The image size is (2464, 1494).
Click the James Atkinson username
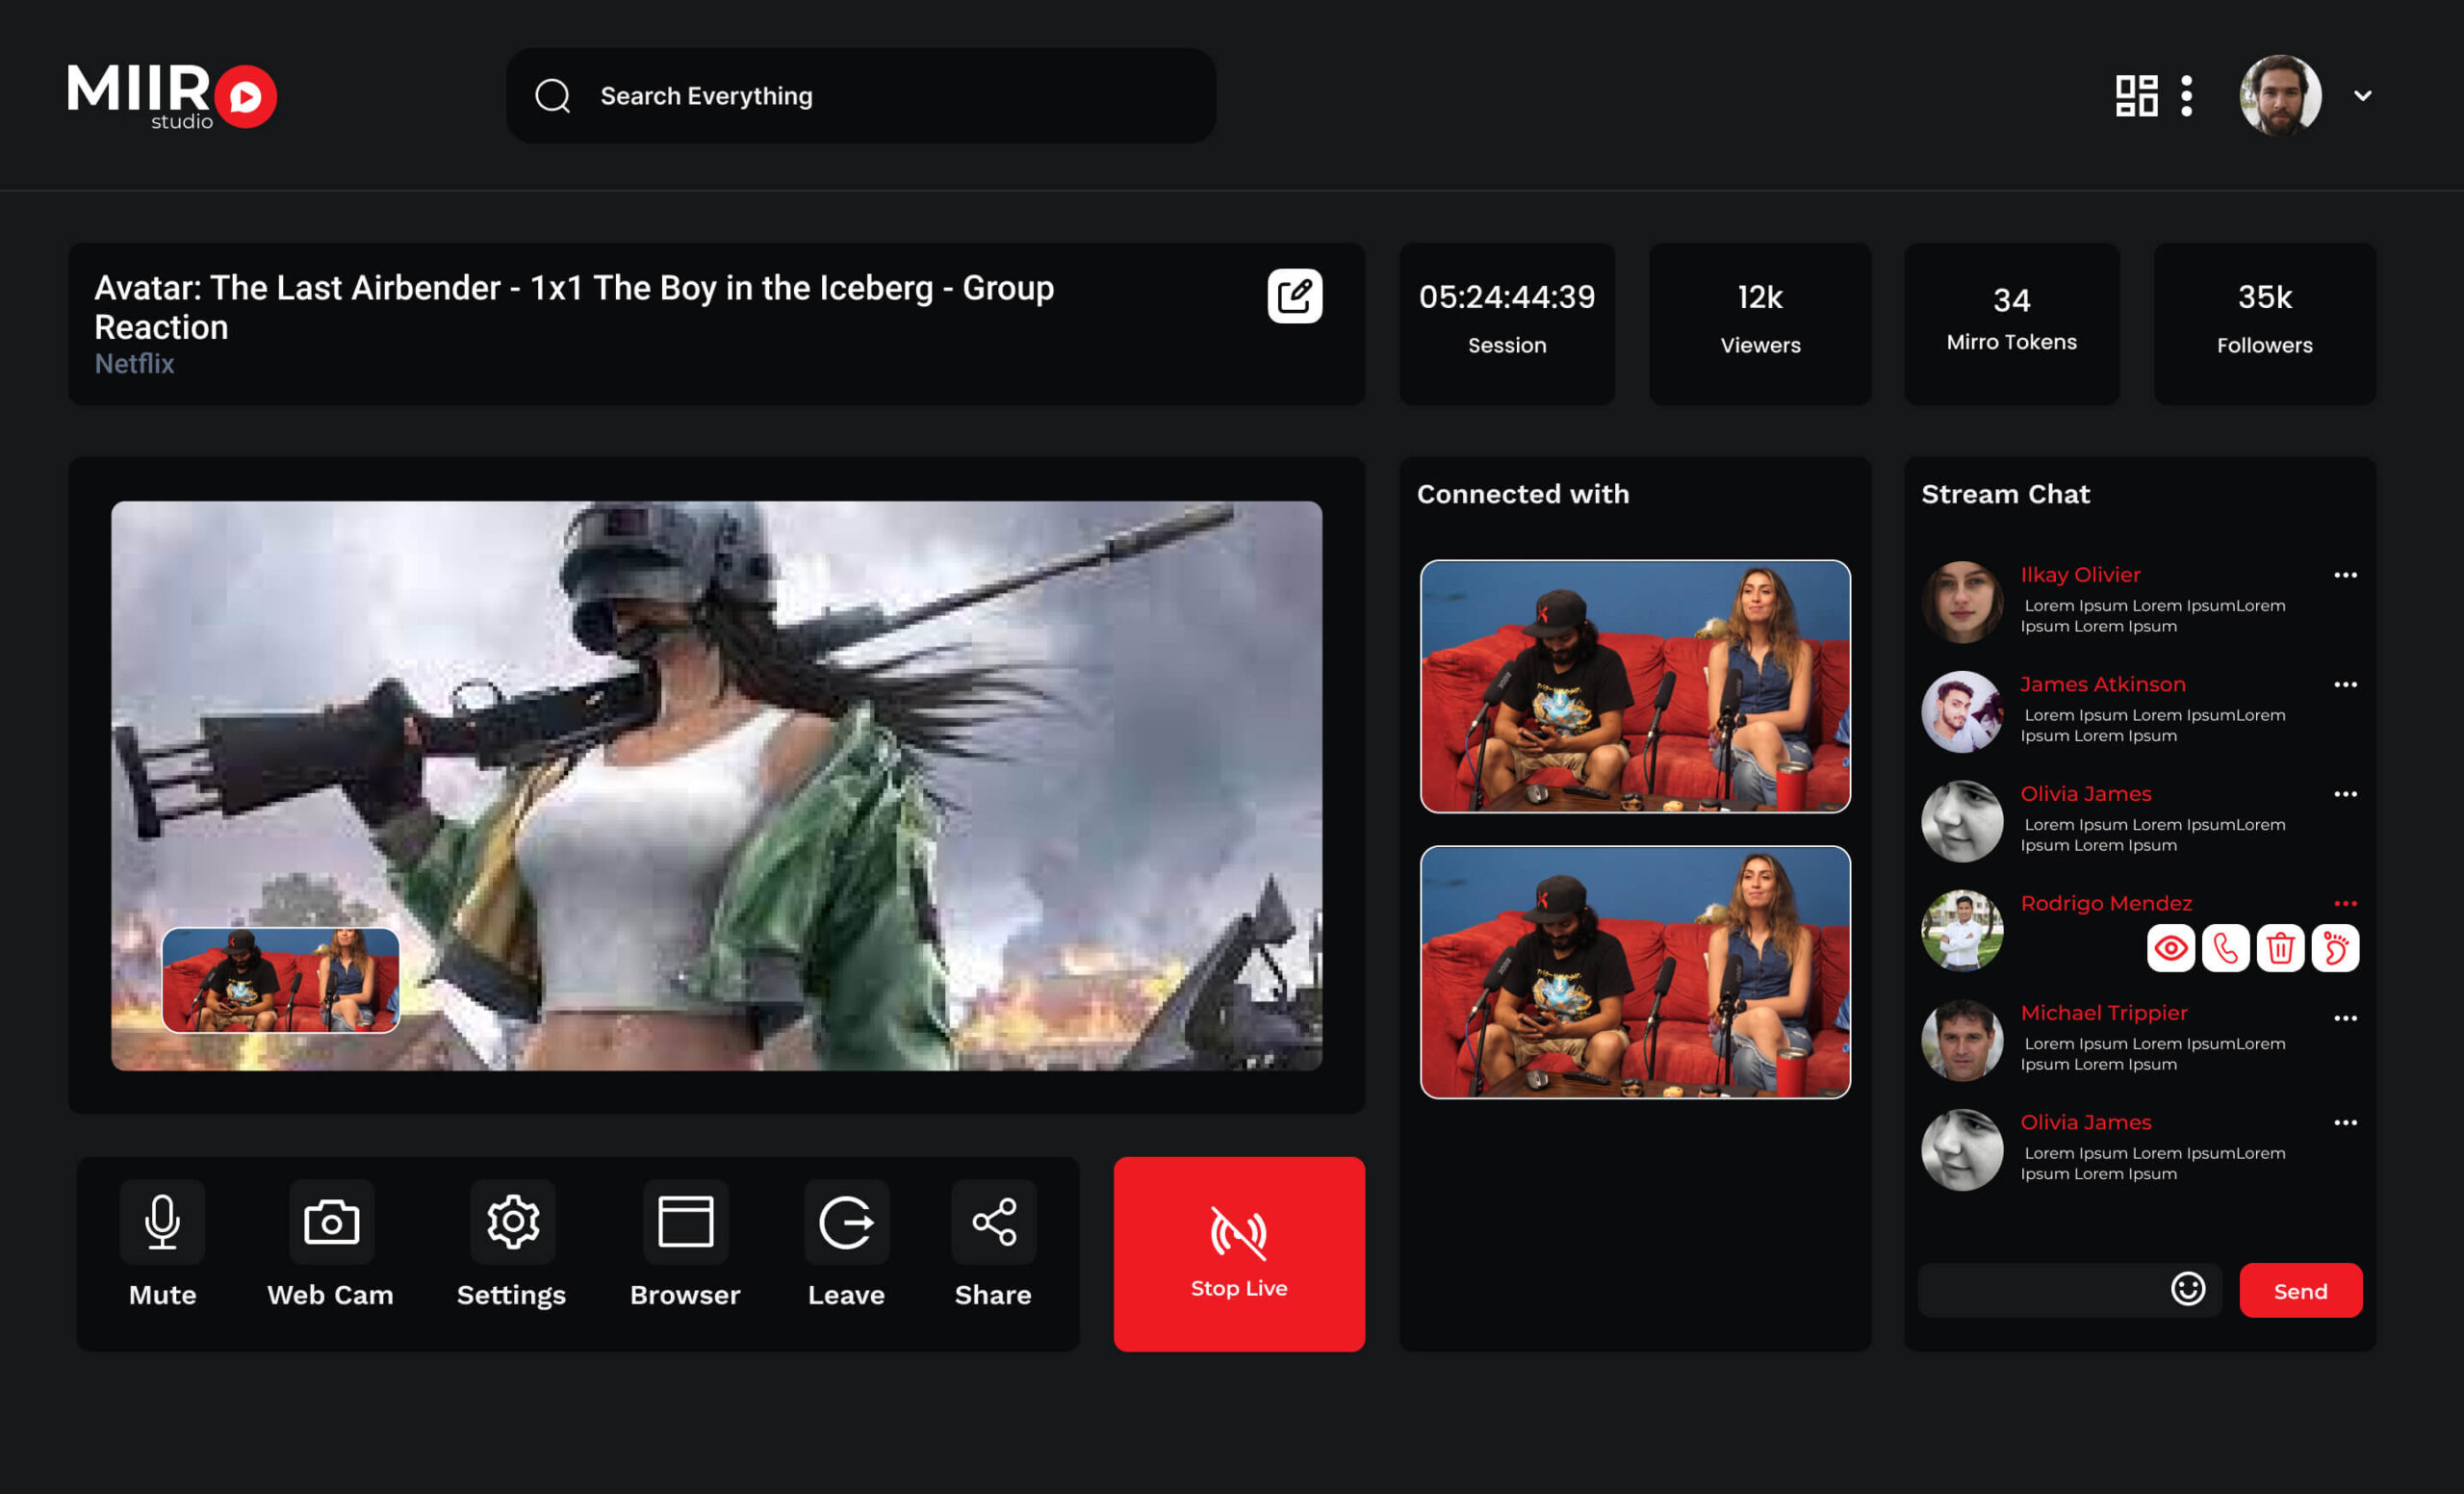coord(2103,685)
